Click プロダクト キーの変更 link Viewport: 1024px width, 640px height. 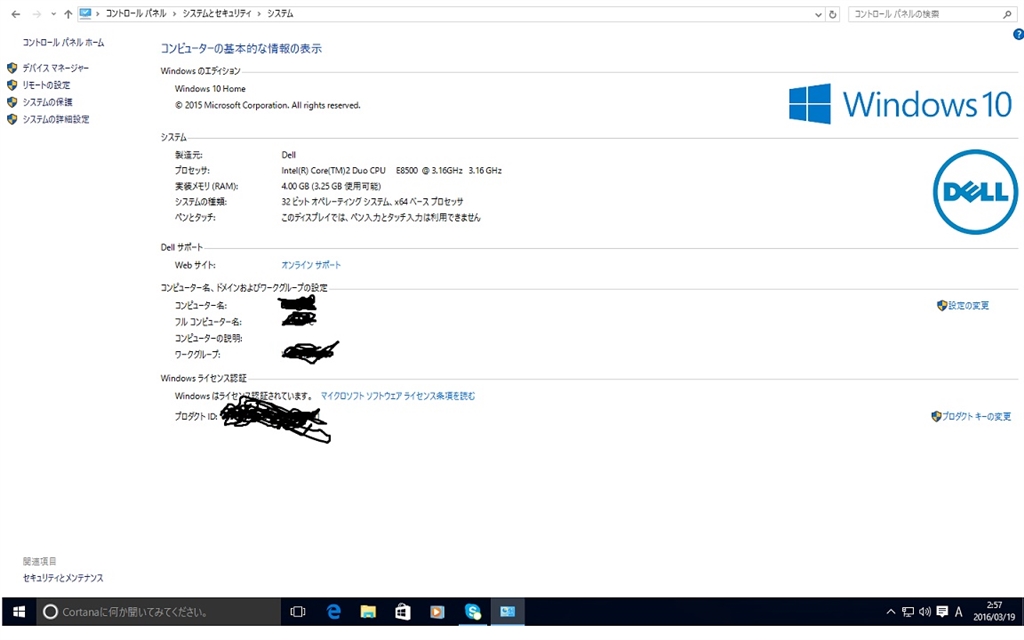(976, 417)
